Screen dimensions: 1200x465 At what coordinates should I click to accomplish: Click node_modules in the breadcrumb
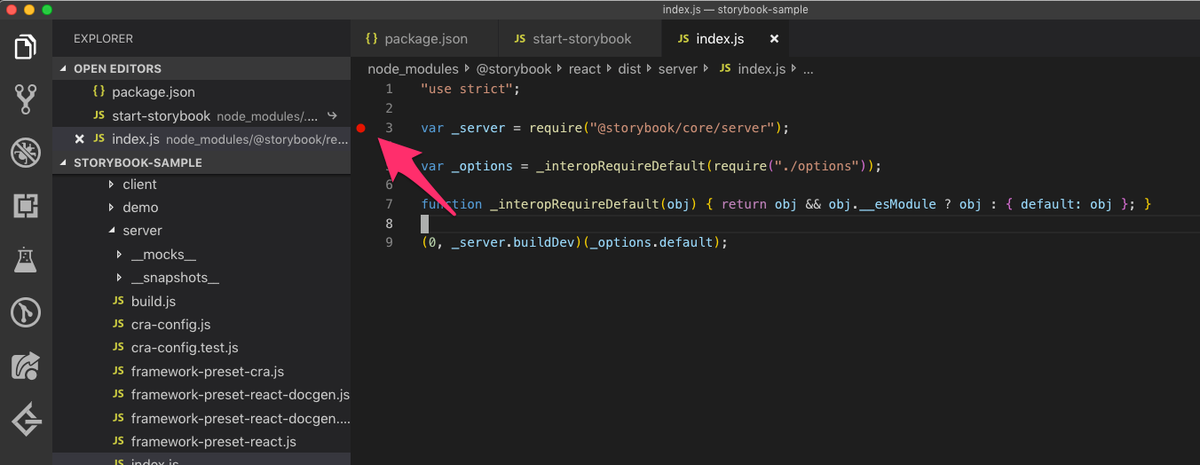414,70
